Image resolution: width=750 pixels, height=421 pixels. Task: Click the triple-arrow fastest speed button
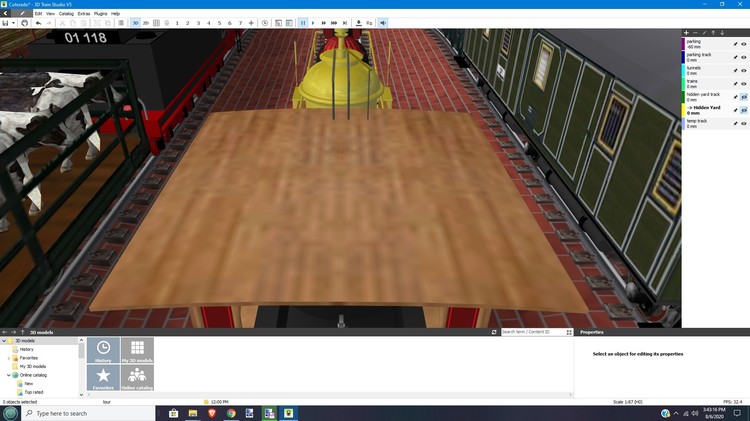[334, 23]
